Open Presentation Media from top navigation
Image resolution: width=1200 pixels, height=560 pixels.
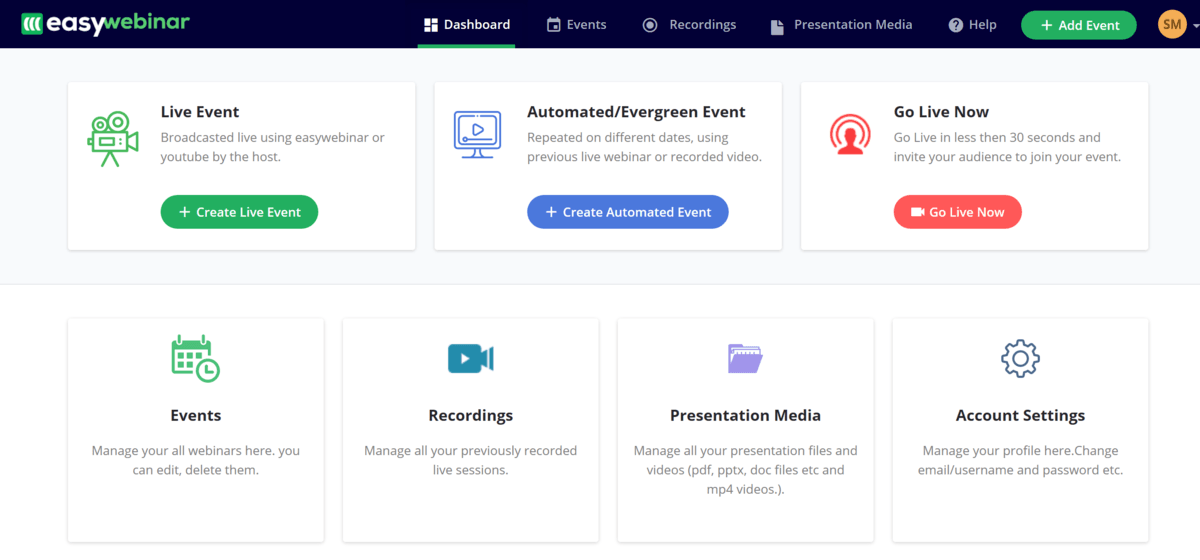pos(841,25)
